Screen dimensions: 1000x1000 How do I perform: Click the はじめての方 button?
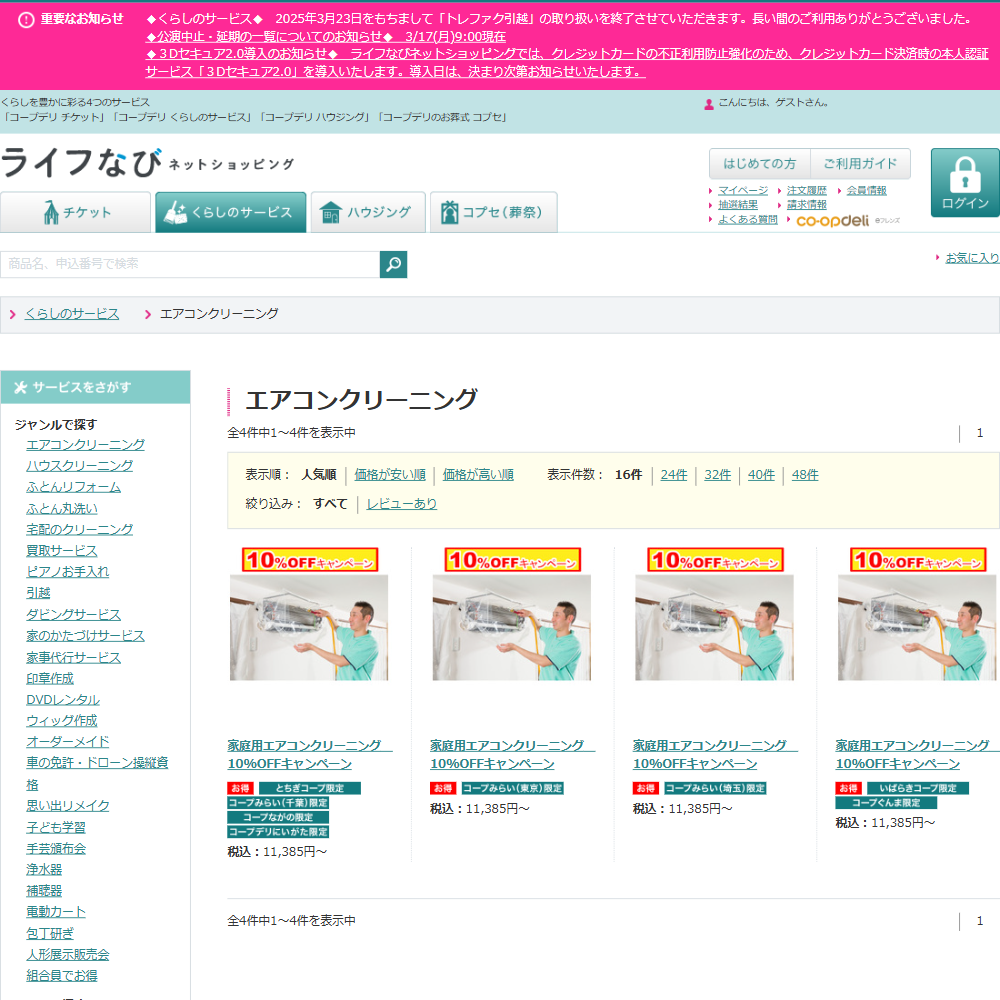[x=760, y=163]
